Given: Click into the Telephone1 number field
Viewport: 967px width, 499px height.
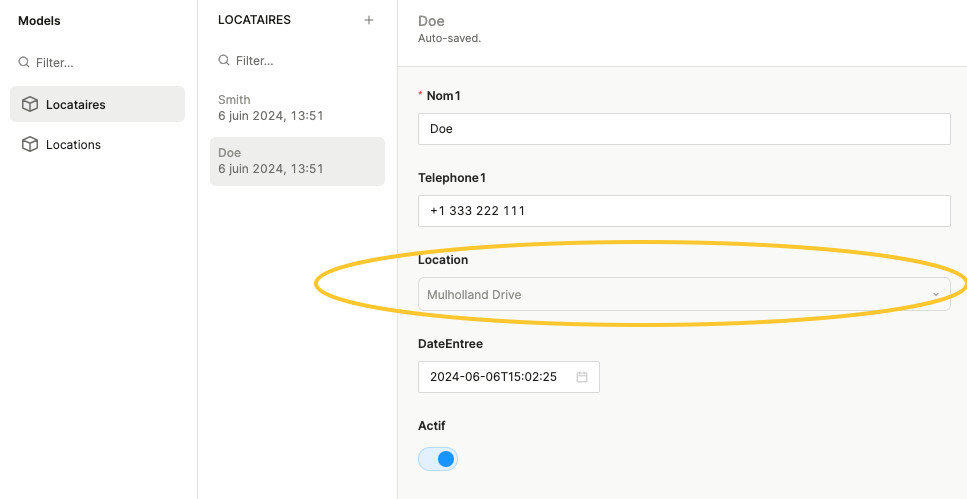Looking at the screenshot, I should click(x=683, y=211).
